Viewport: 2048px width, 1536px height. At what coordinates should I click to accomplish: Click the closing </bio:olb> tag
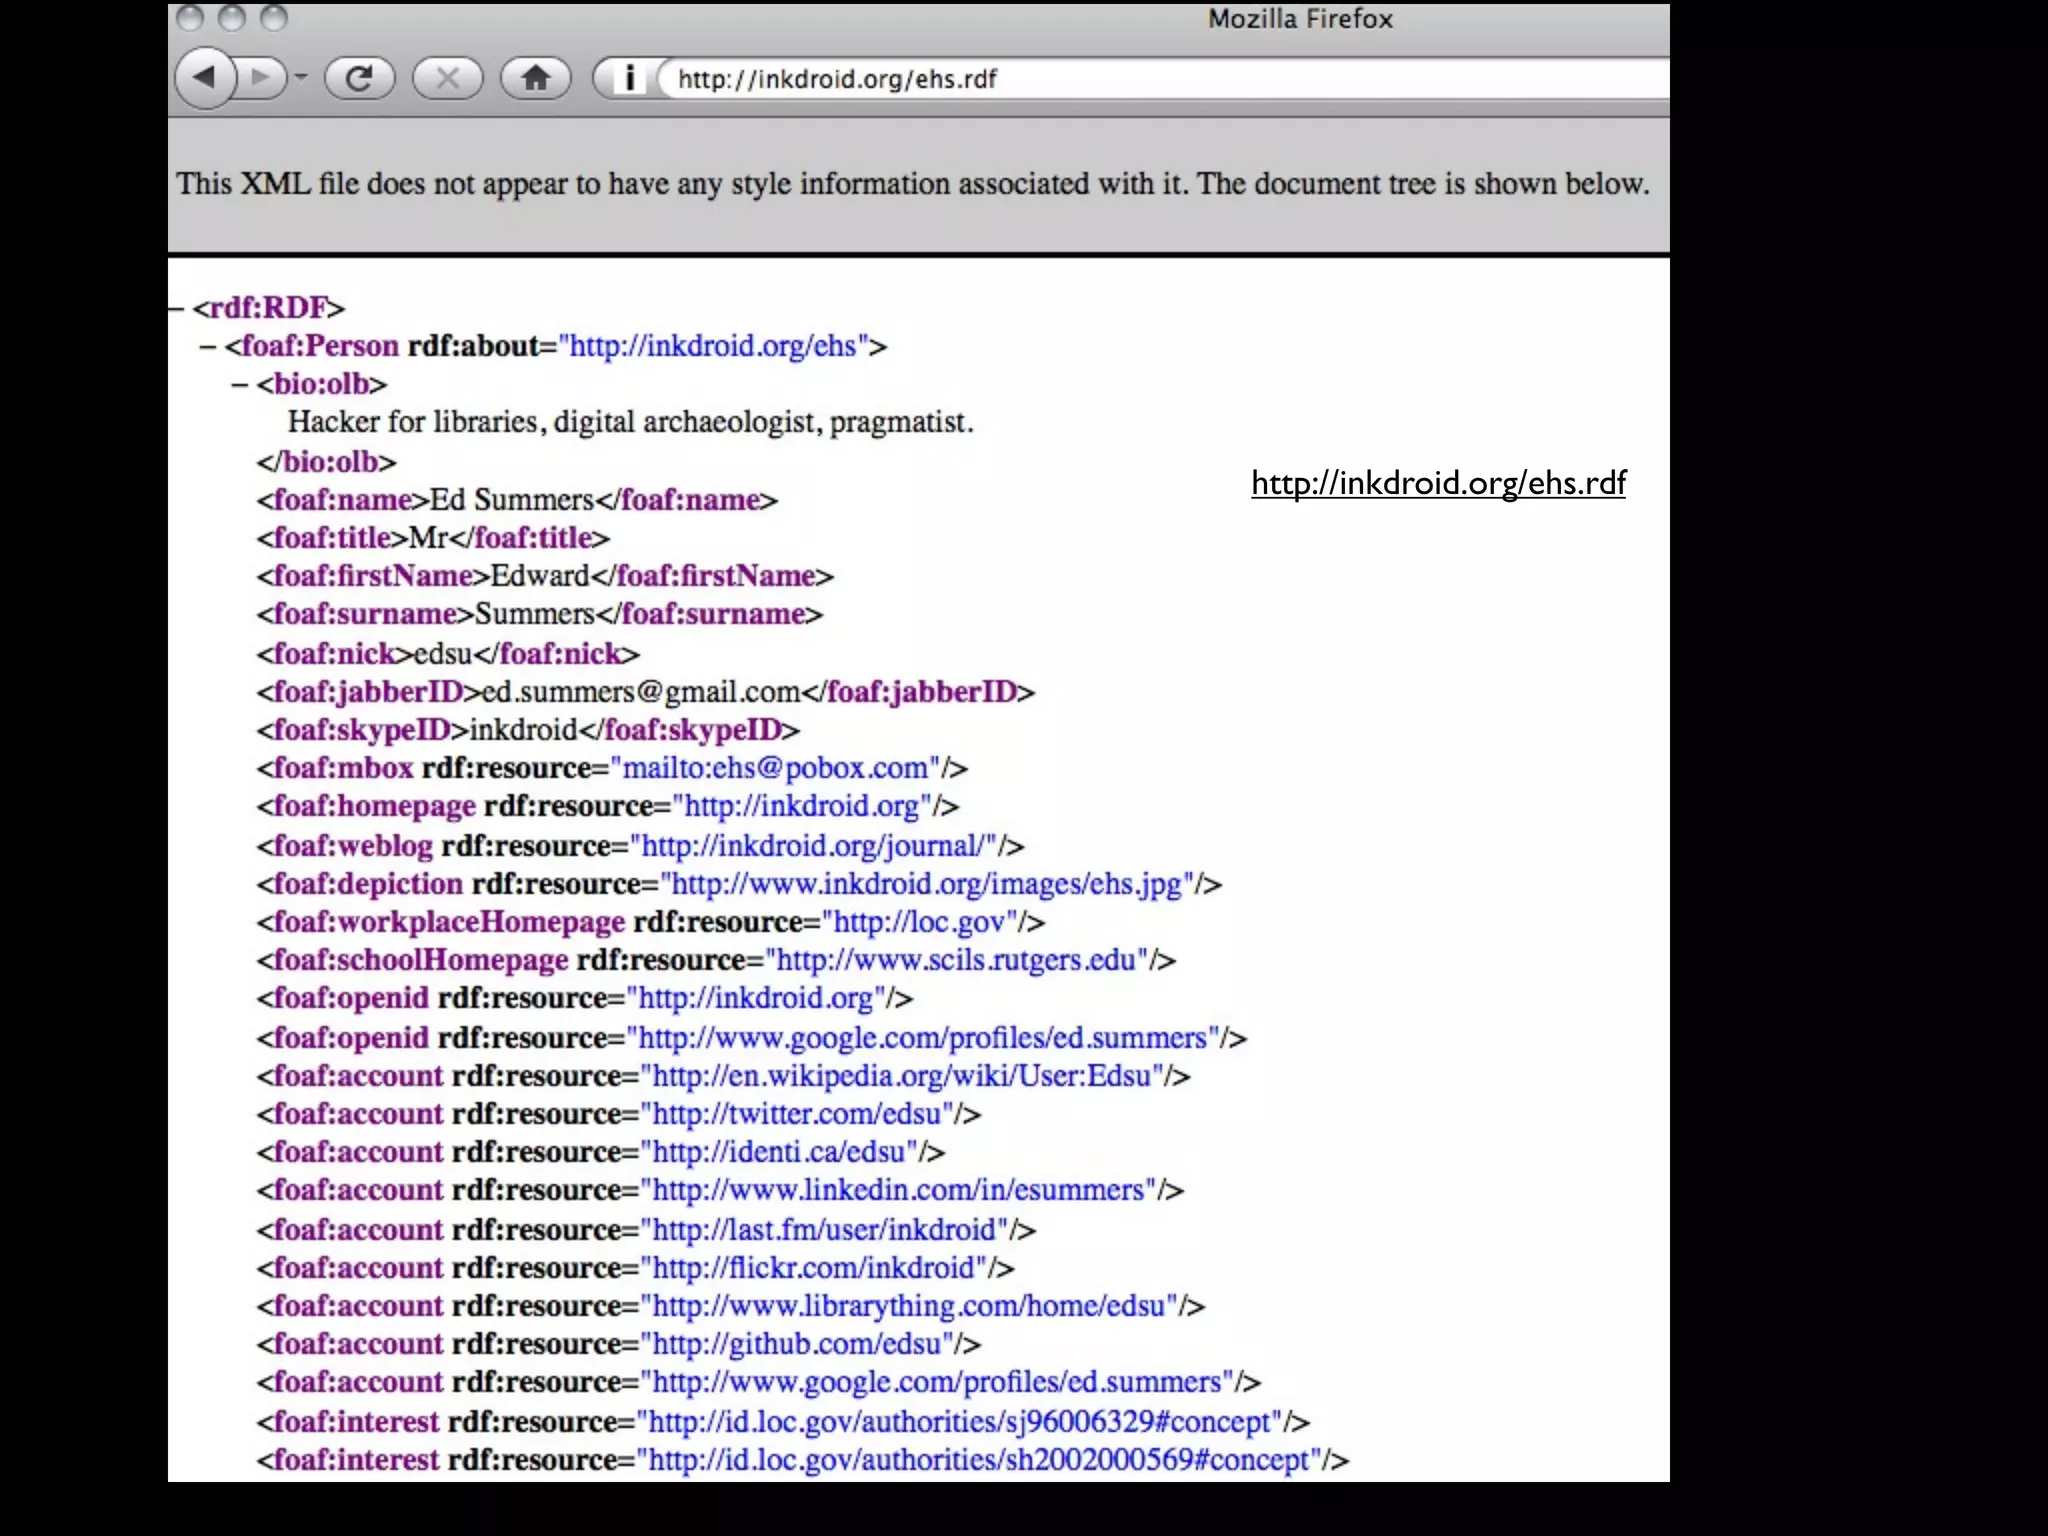(327, 462)
